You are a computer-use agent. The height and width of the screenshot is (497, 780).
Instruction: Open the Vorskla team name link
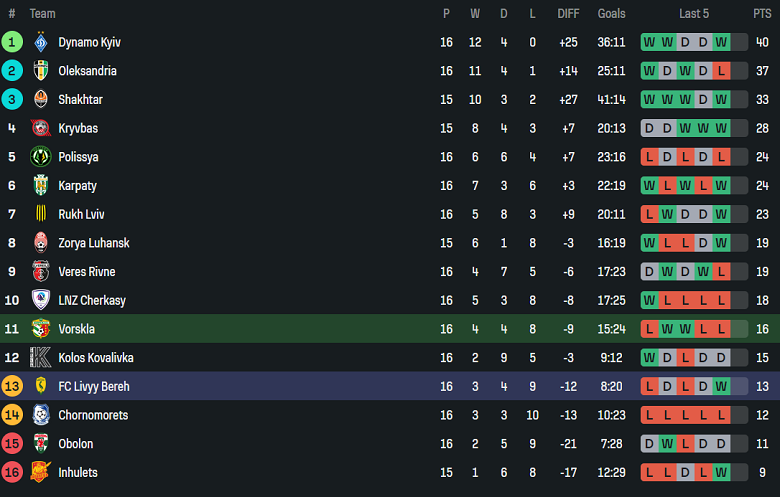(77, 329)
